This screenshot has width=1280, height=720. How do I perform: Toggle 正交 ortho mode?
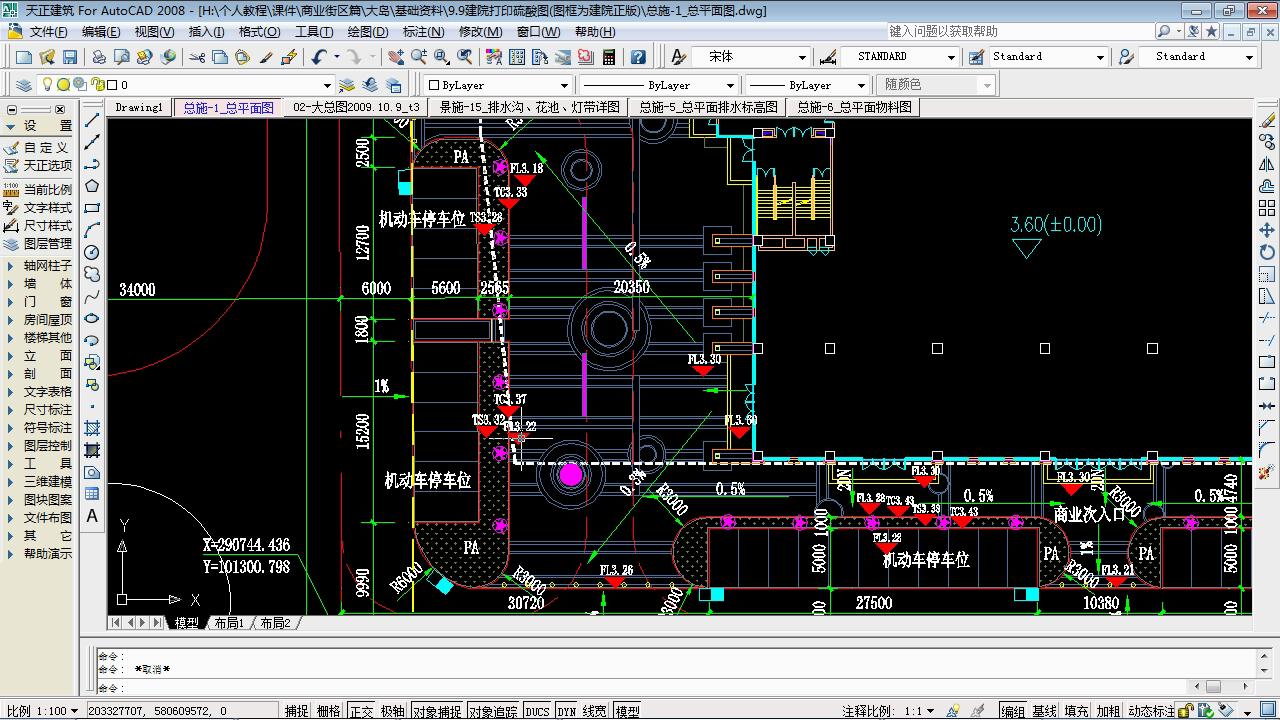361,711
